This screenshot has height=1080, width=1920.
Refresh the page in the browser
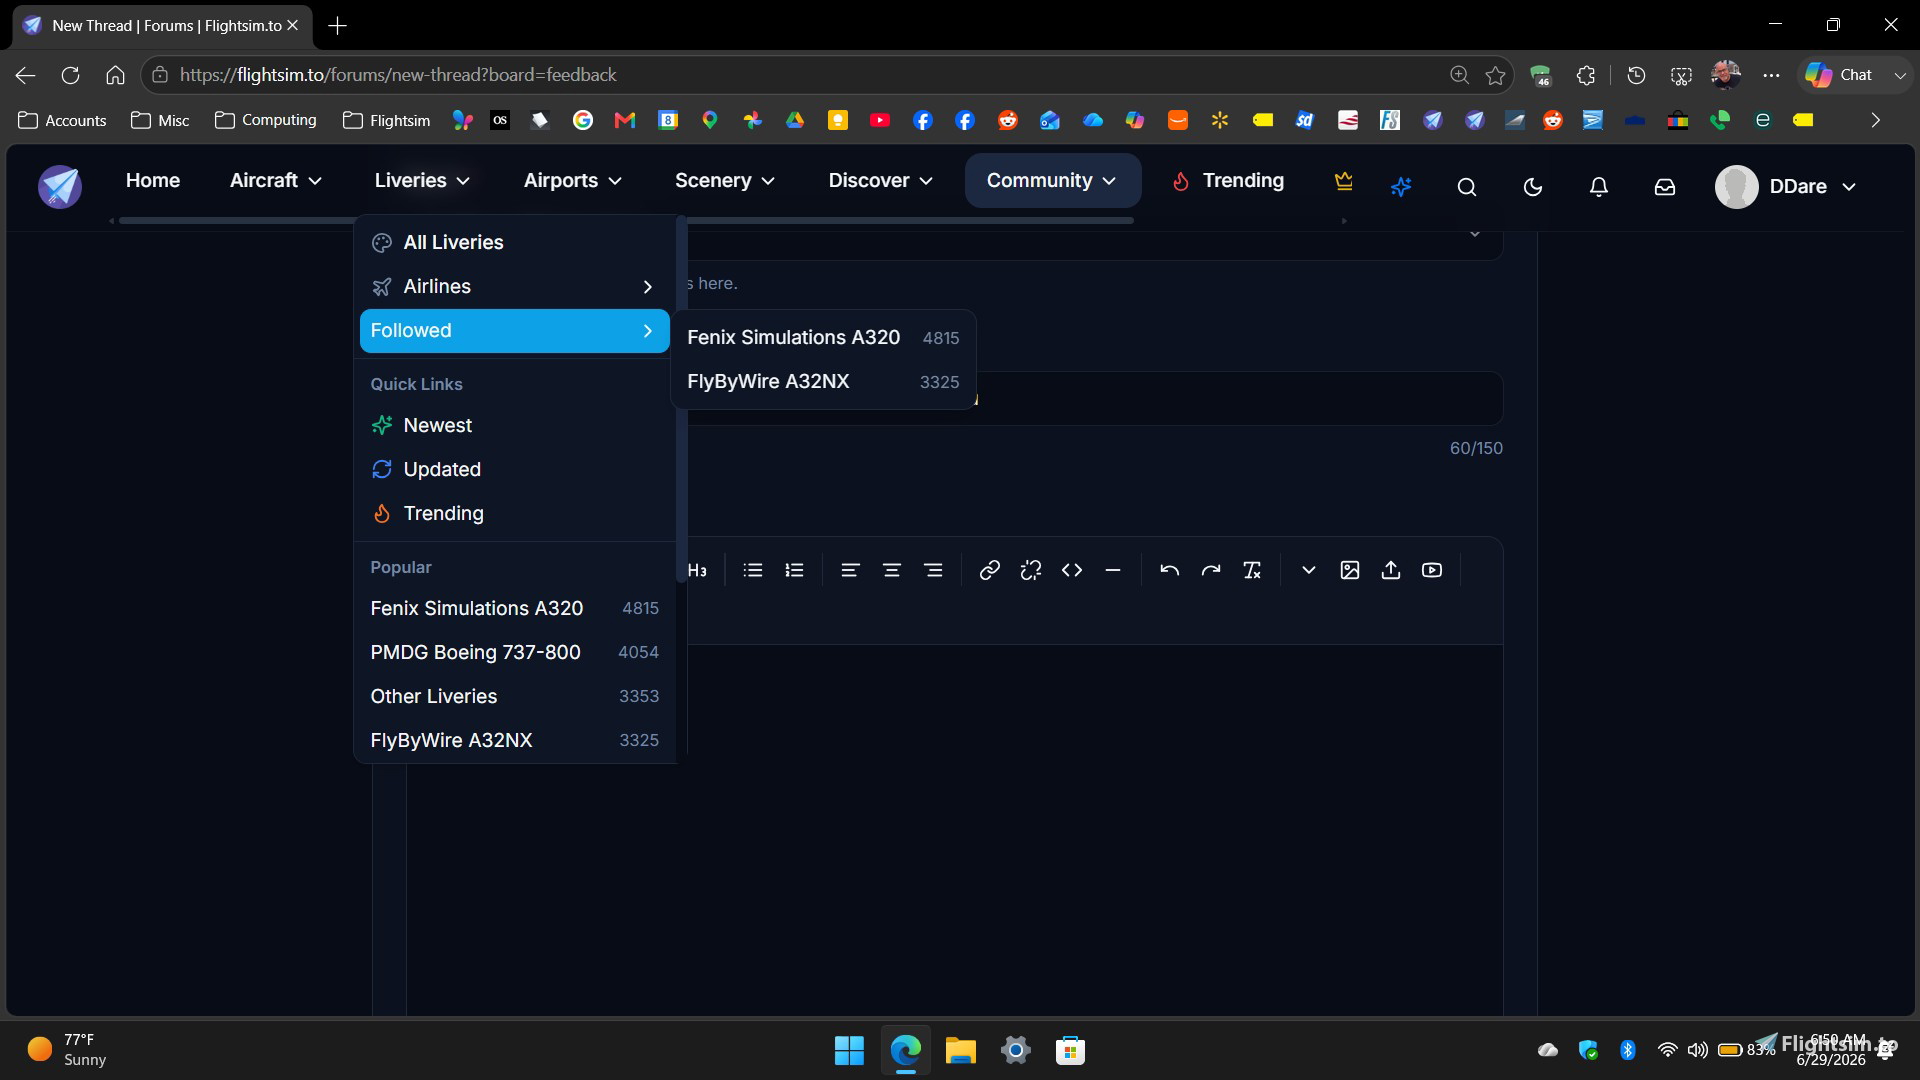[x=70, y=75]
